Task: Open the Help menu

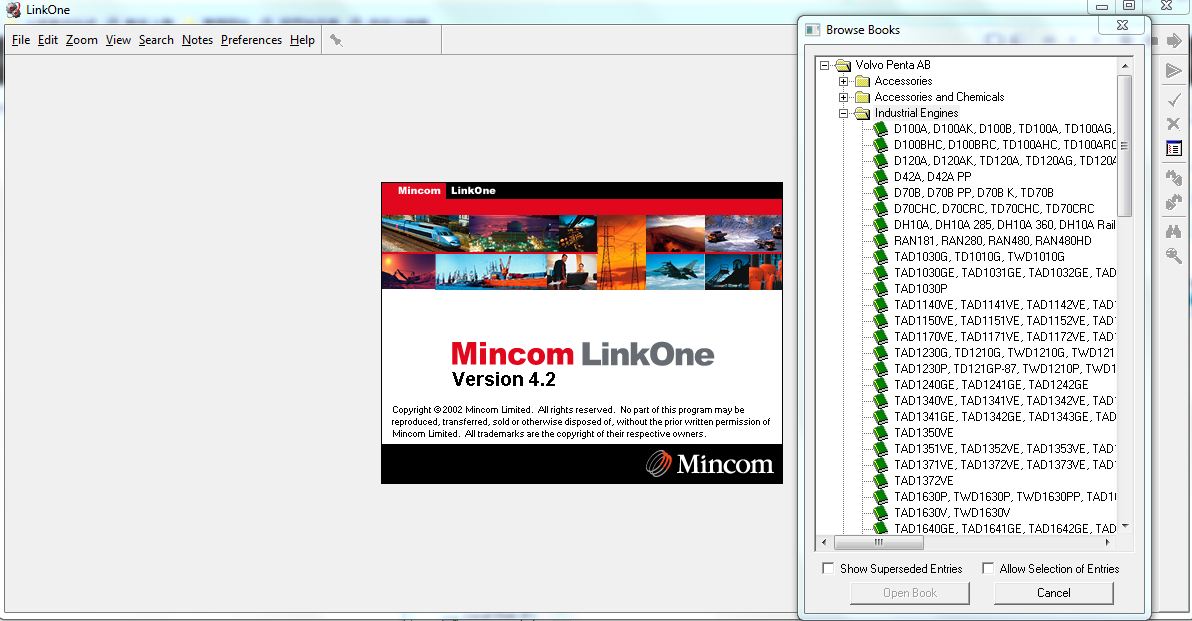Action: [x=302, y=40]
